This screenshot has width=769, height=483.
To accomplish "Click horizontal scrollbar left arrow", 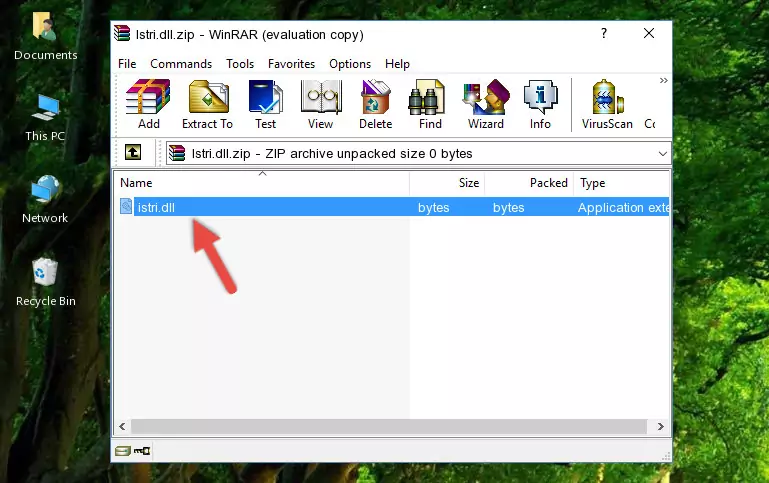I will (x=122, y=427).
